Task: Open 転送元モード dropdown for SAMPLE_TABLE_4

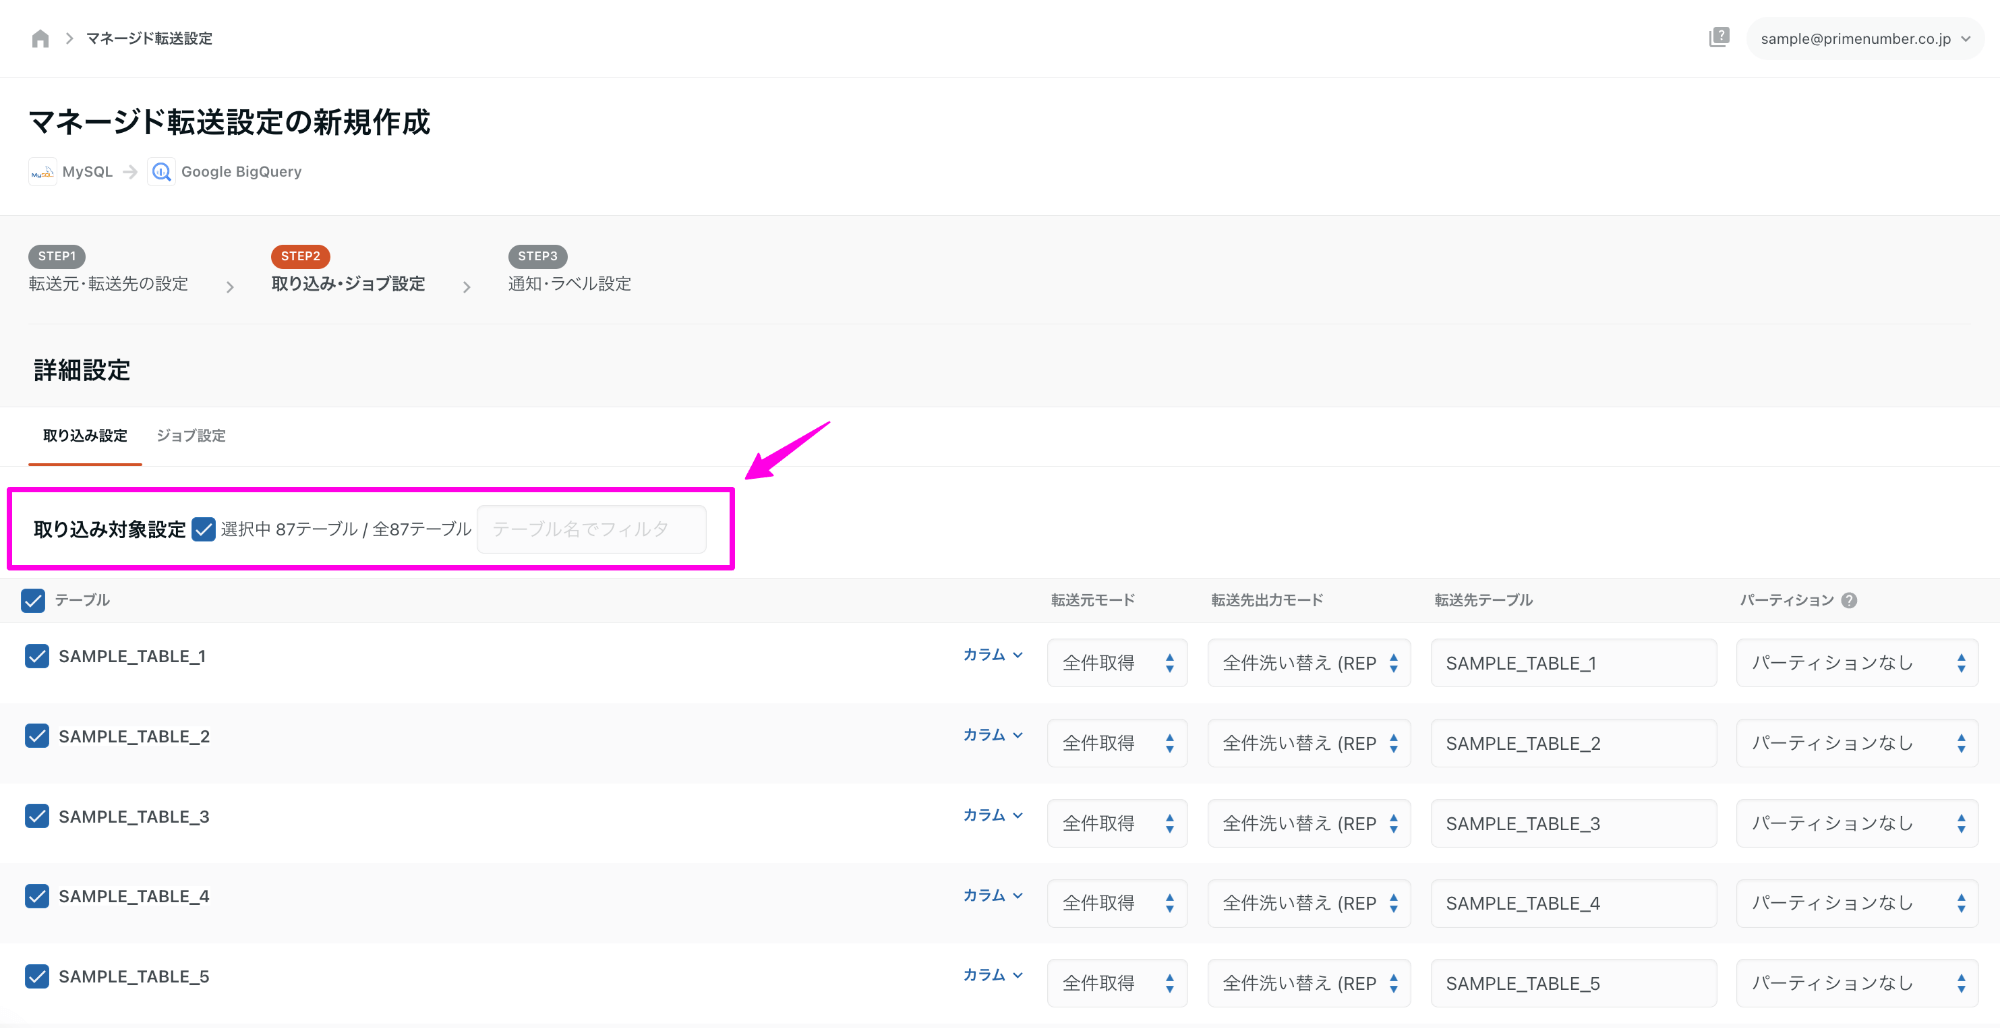Action: coord(1117,903)
